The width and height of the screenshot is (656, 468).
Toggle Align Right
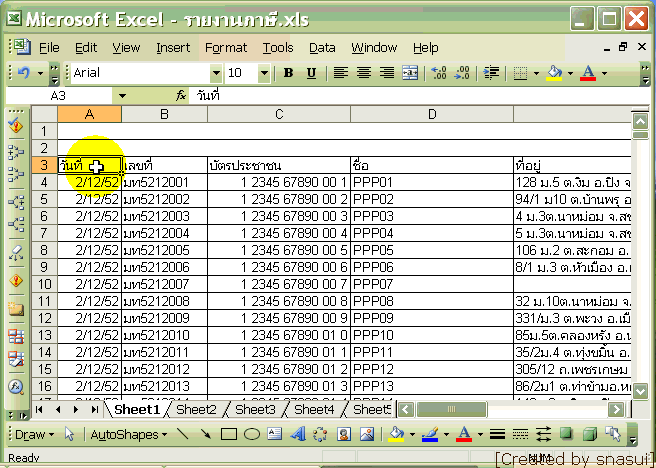[x=387, y=73]
